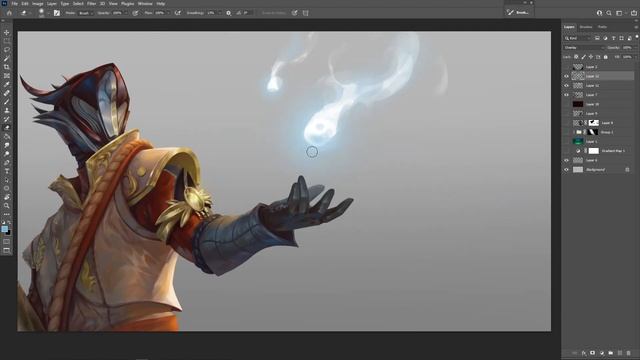The width and height of the screenshot is (640, 360).
Task: Open the Edit Toolbar ellipsis button
Action: click(7, 214)
